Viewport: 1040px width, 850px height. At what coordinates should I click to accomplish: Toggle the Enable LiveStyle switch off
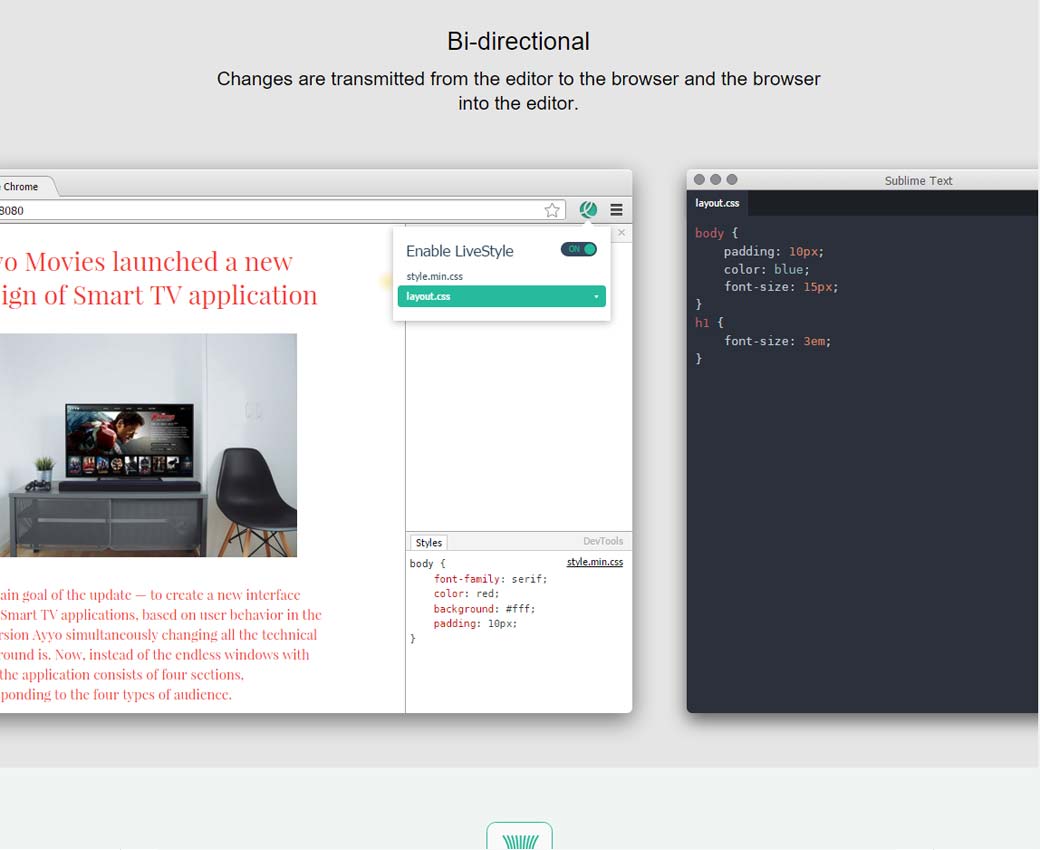point(579,249)
